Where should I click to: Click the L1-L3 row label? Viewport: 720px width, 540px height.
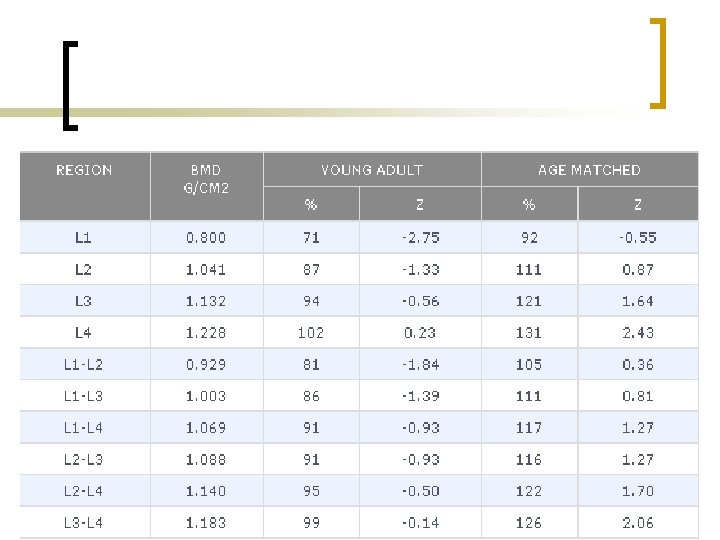tap(83, 396)
